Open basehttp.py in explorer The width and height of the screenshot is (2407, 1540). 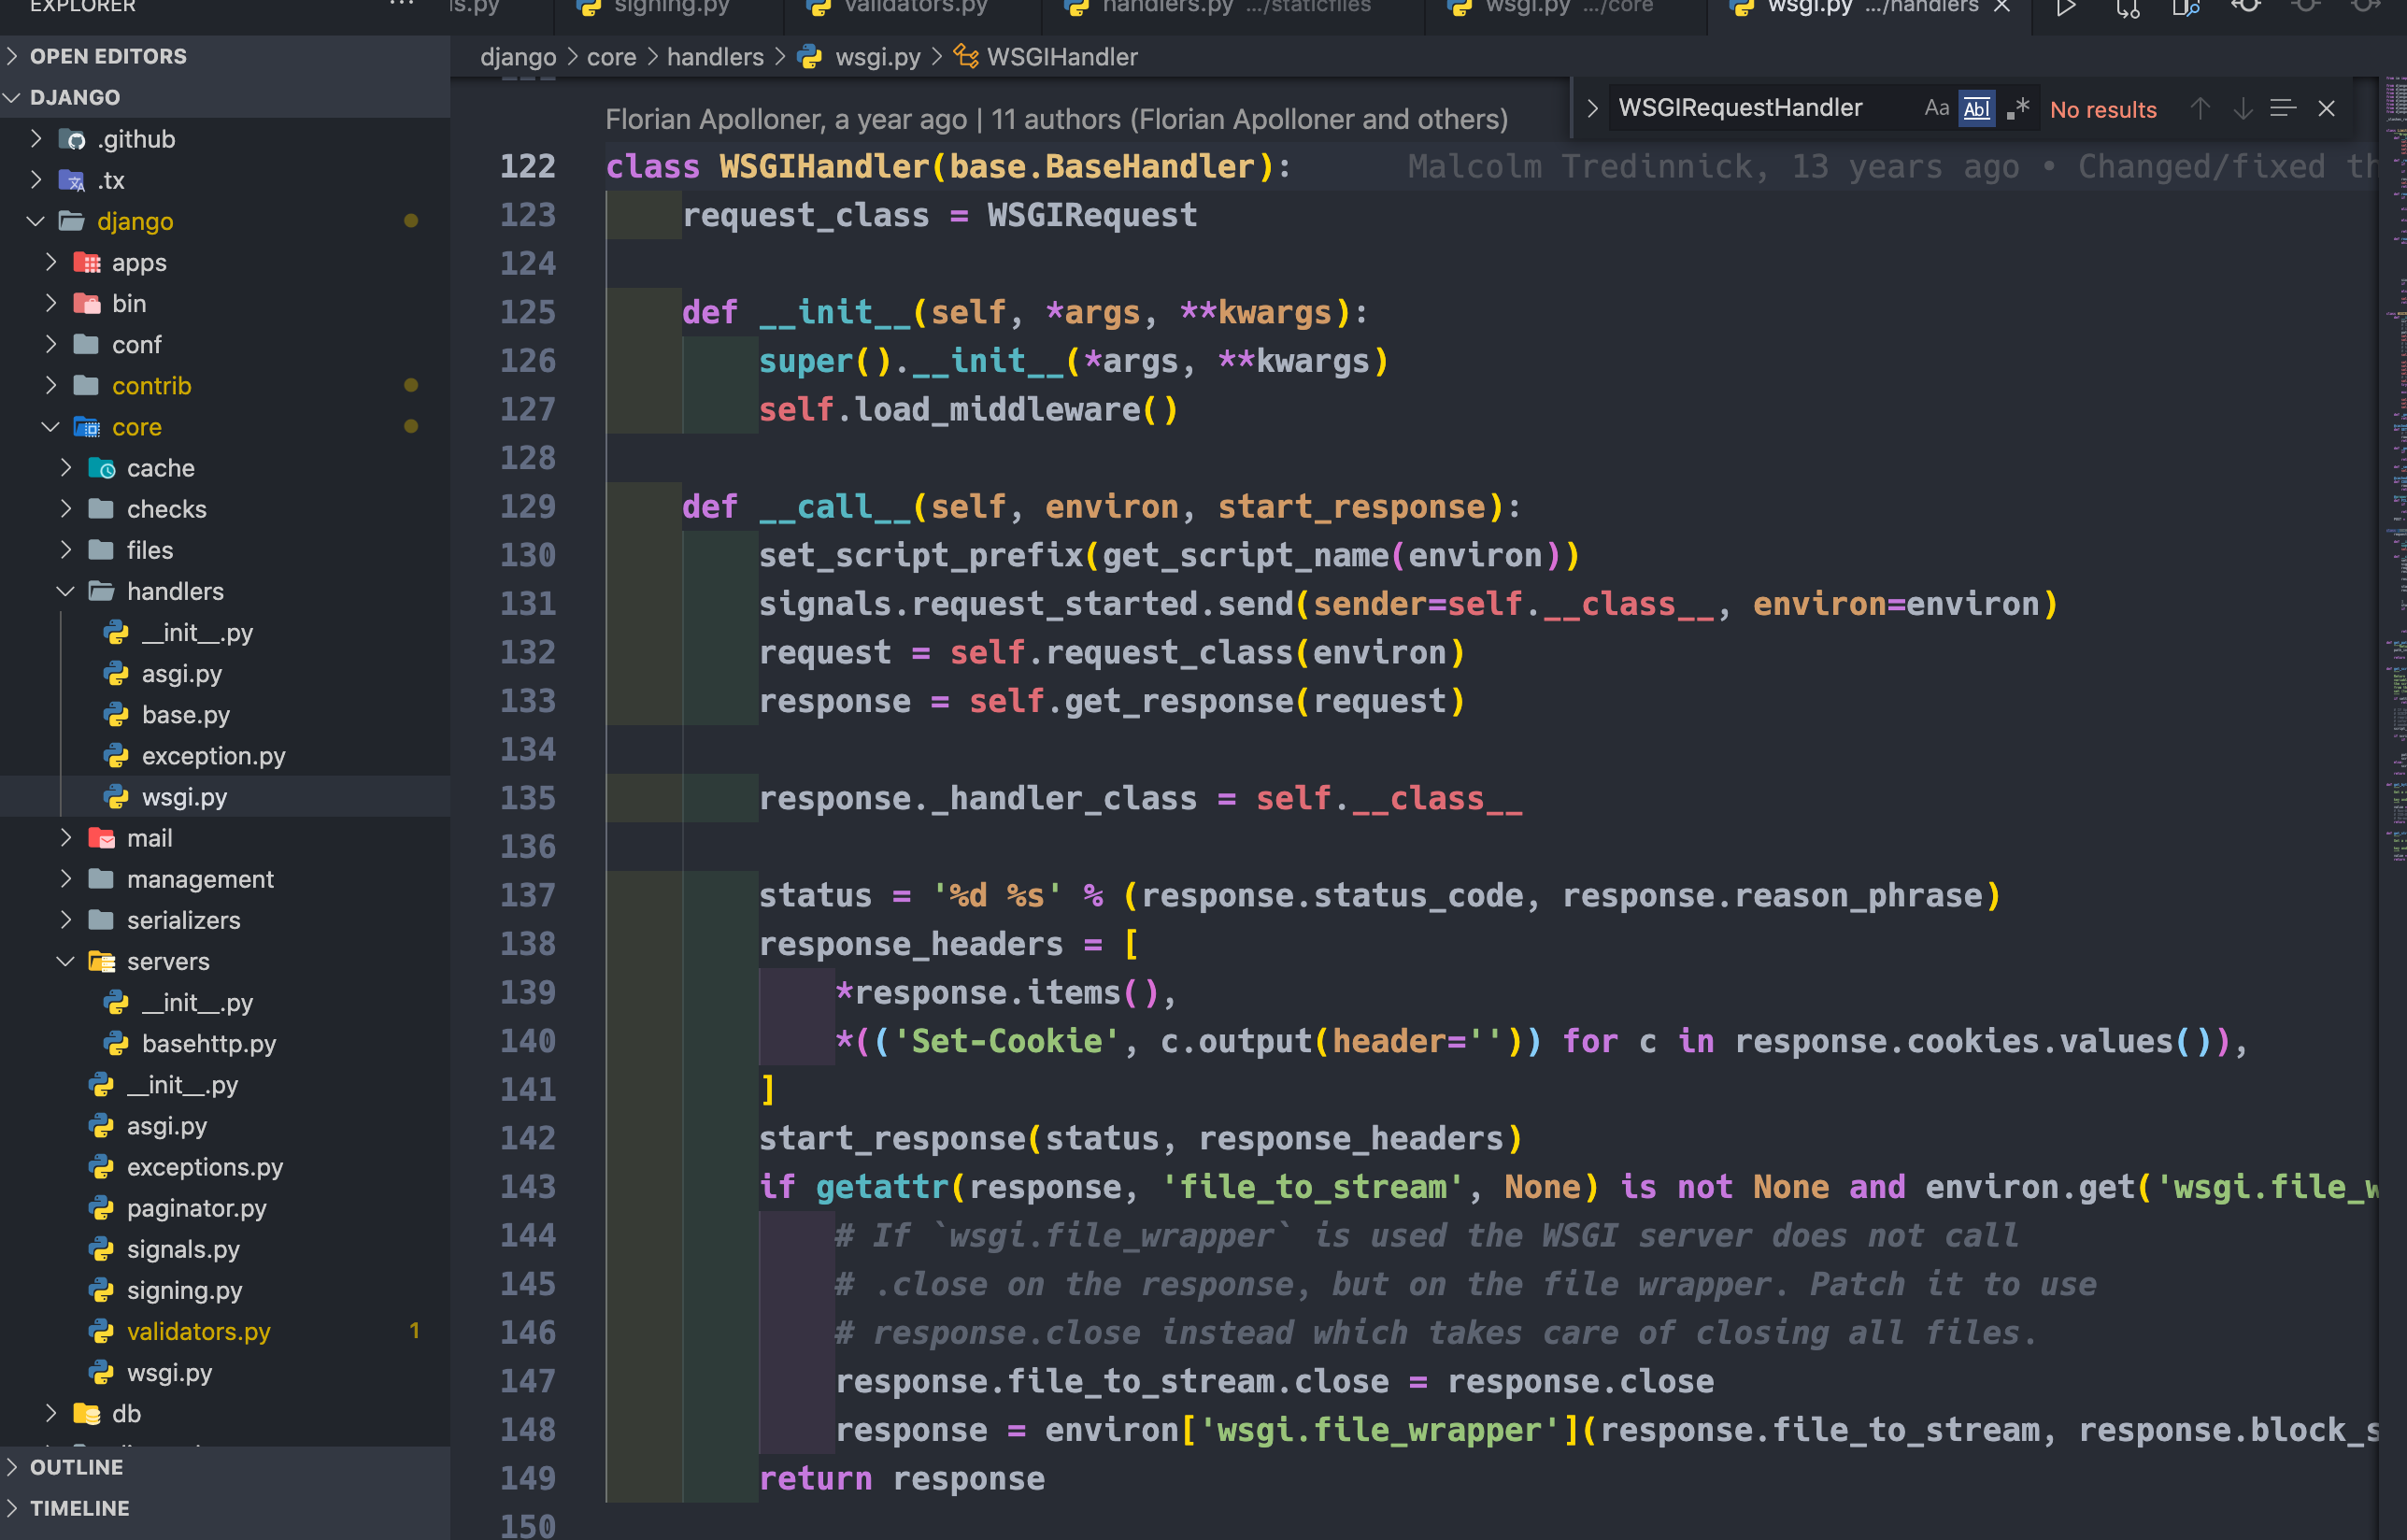coord(208,1044)
